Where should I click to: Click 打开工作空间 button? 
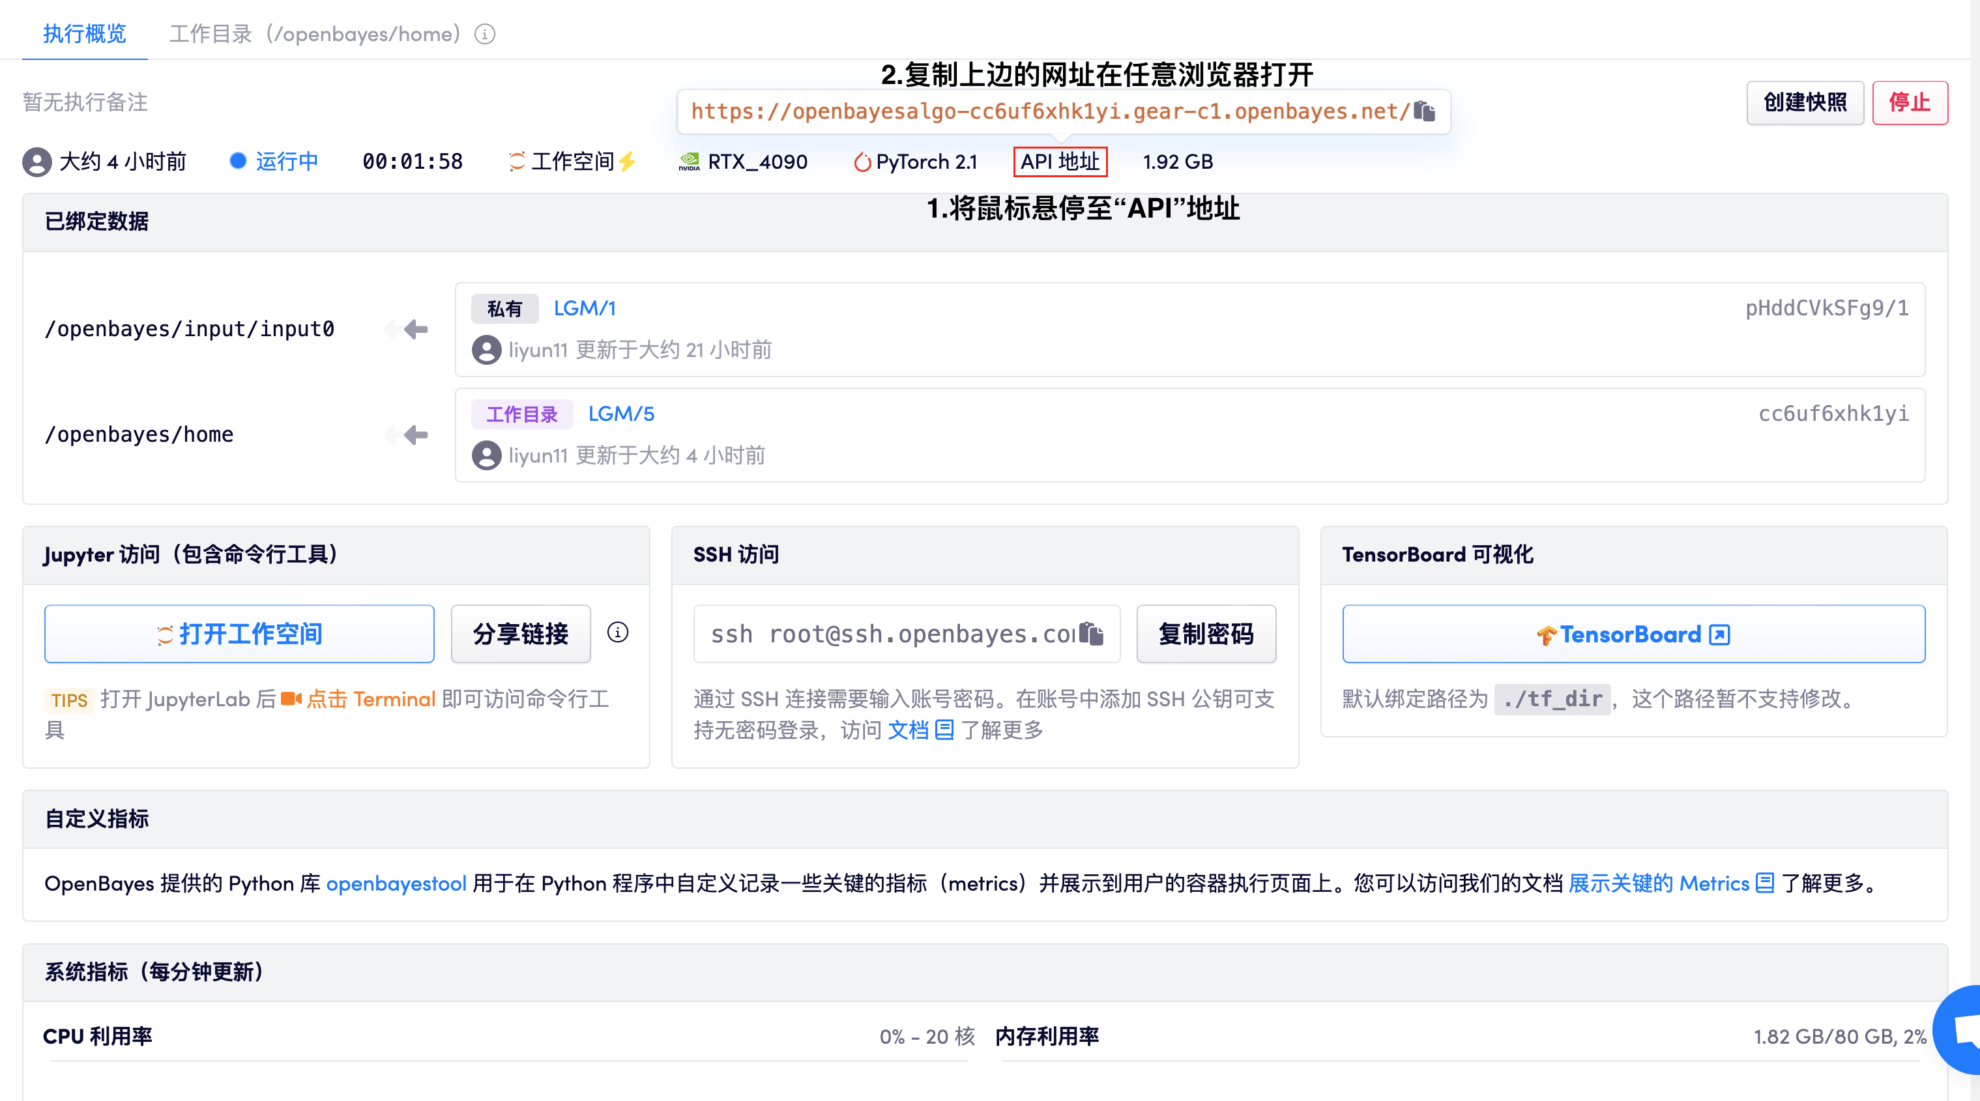pyautogui.click(x=239, y=634)
